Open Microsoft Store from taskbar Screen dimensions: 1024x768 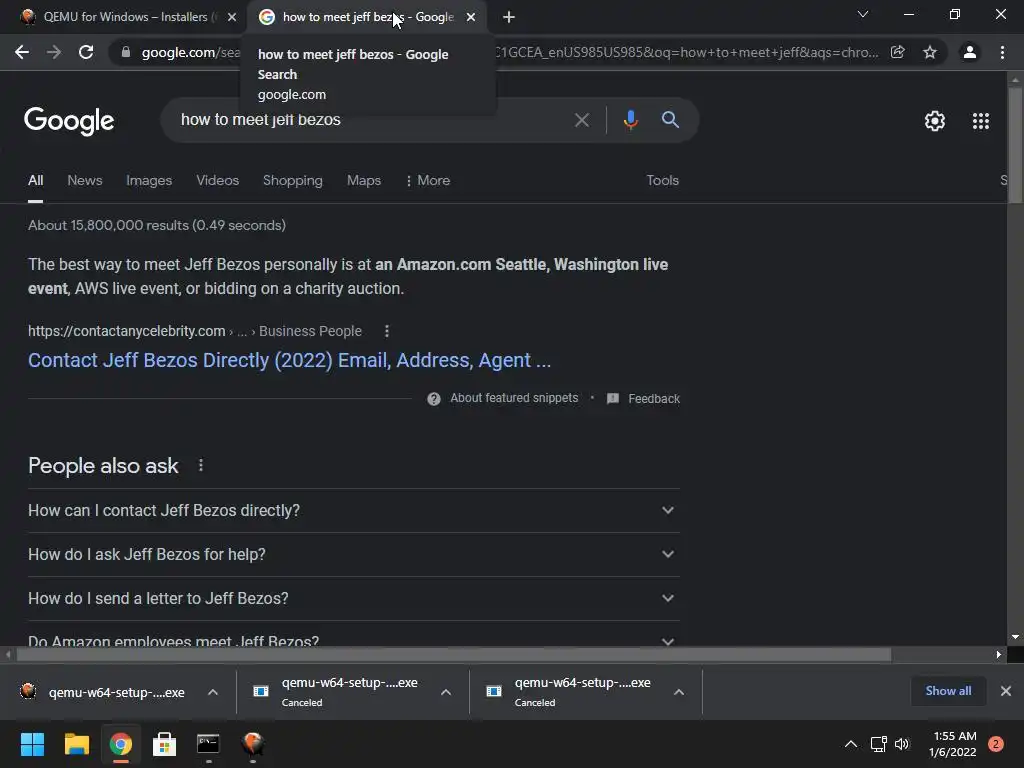[165, 744]
